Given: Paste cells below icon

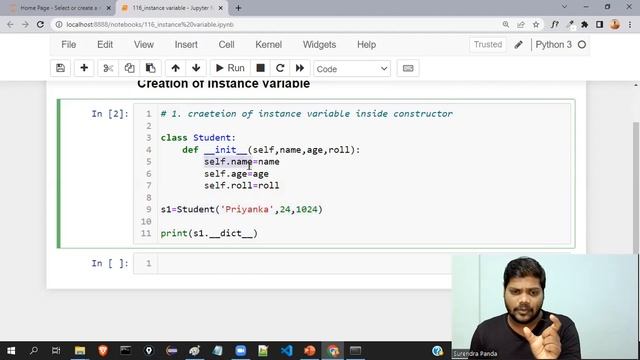Looking at the screenshot, I should click(x=151, y=68).
